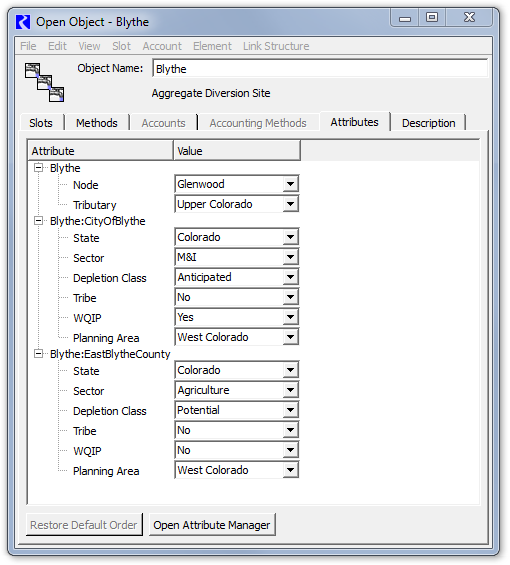
Task: Click the Attribute column header
Action: click(x=100, y=151)
